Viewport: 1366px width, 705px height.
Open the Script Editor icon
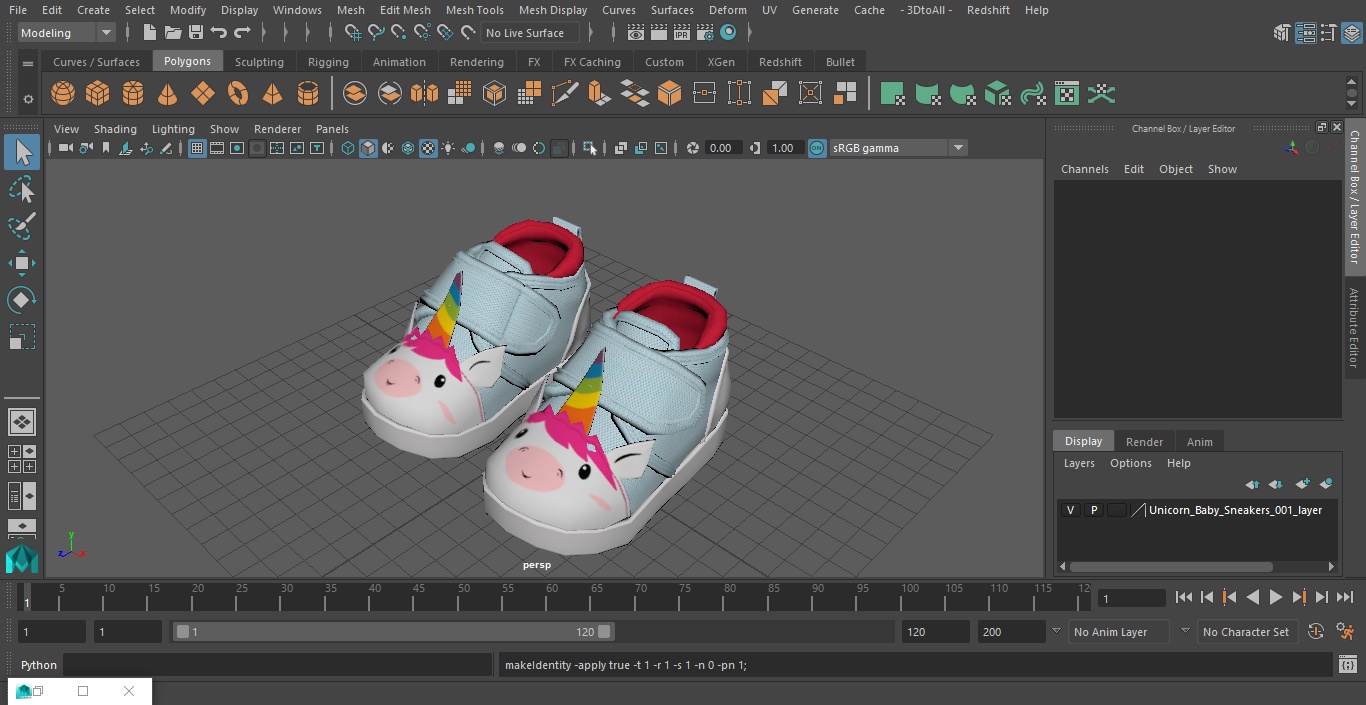(1347, 665)
